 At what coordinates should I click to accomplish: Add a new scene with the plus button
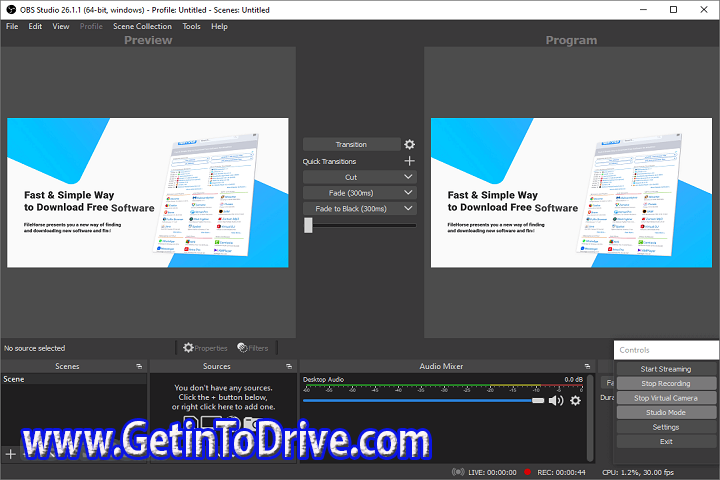point(11,454)
